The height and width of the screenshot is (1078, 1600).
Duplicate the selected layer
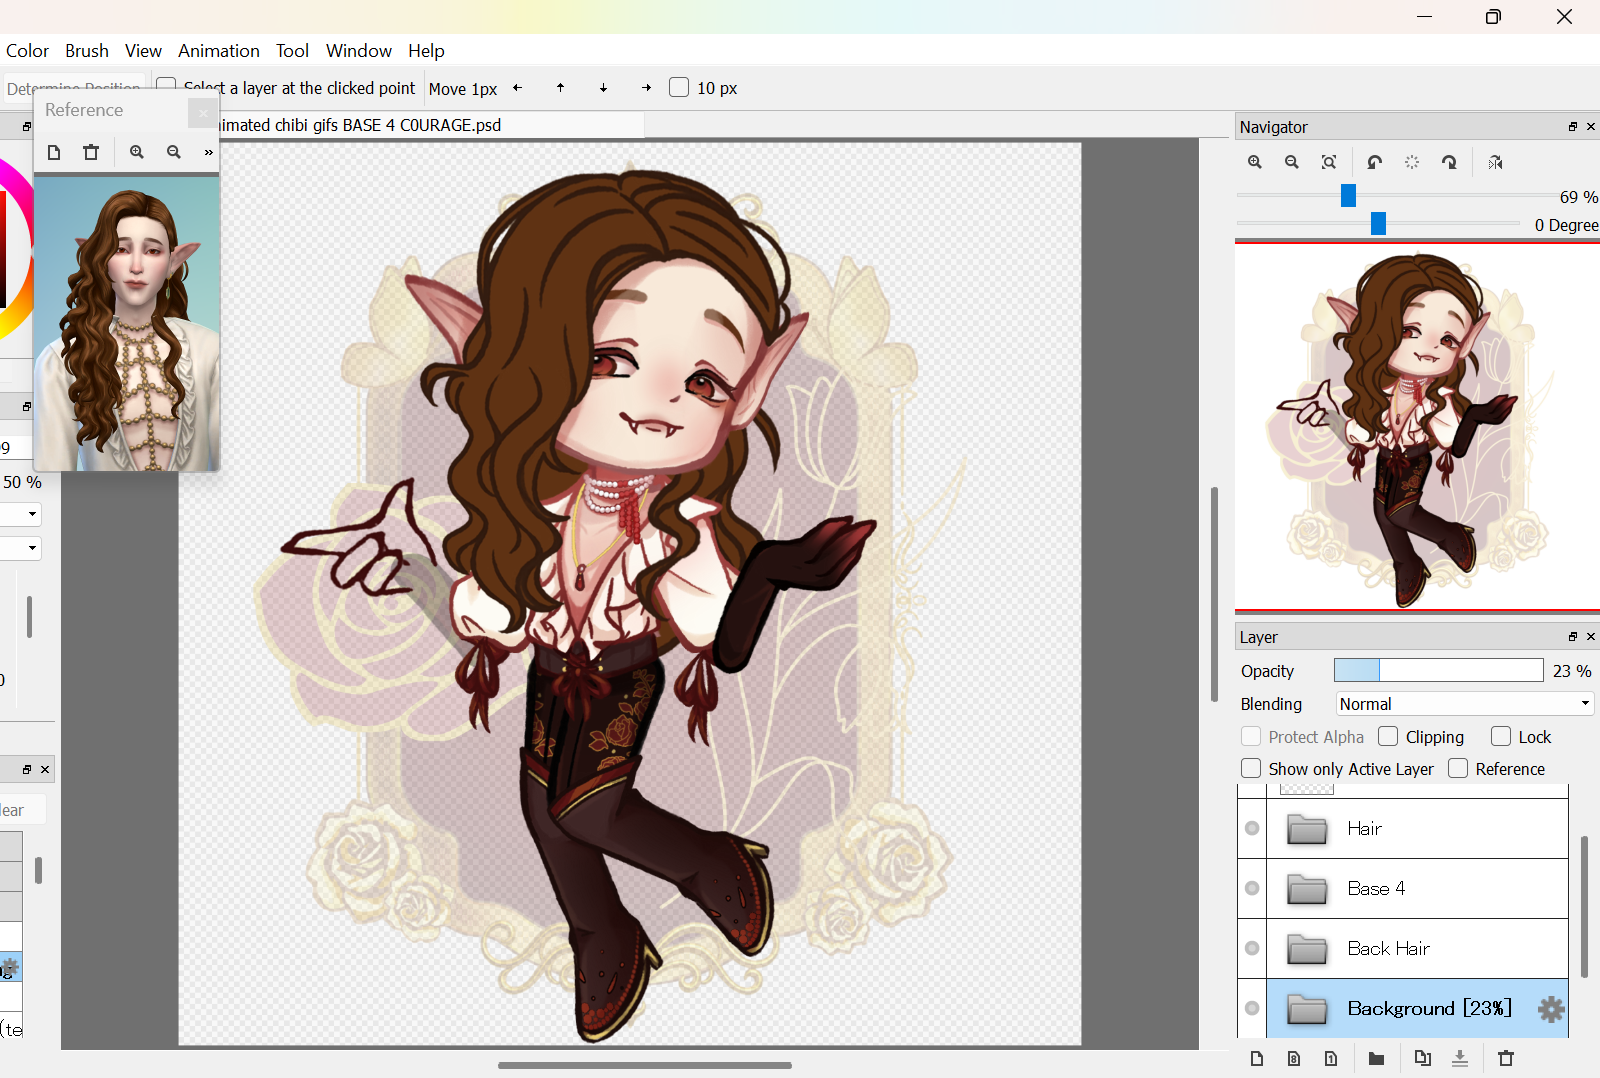[x=1422, y=1059]
